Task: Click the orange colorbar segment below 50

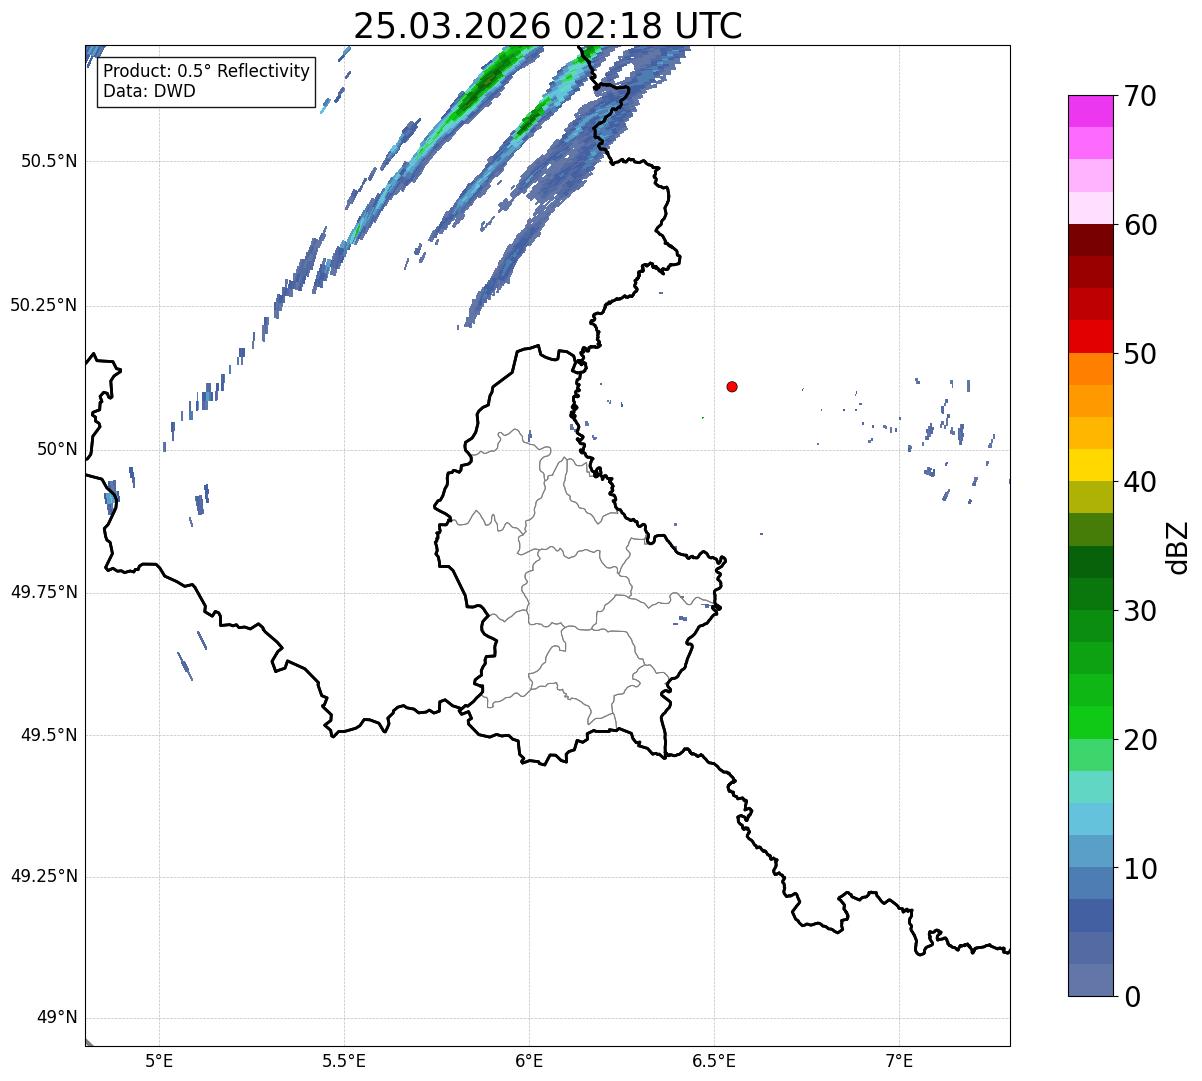Action: coord(1090,369)
